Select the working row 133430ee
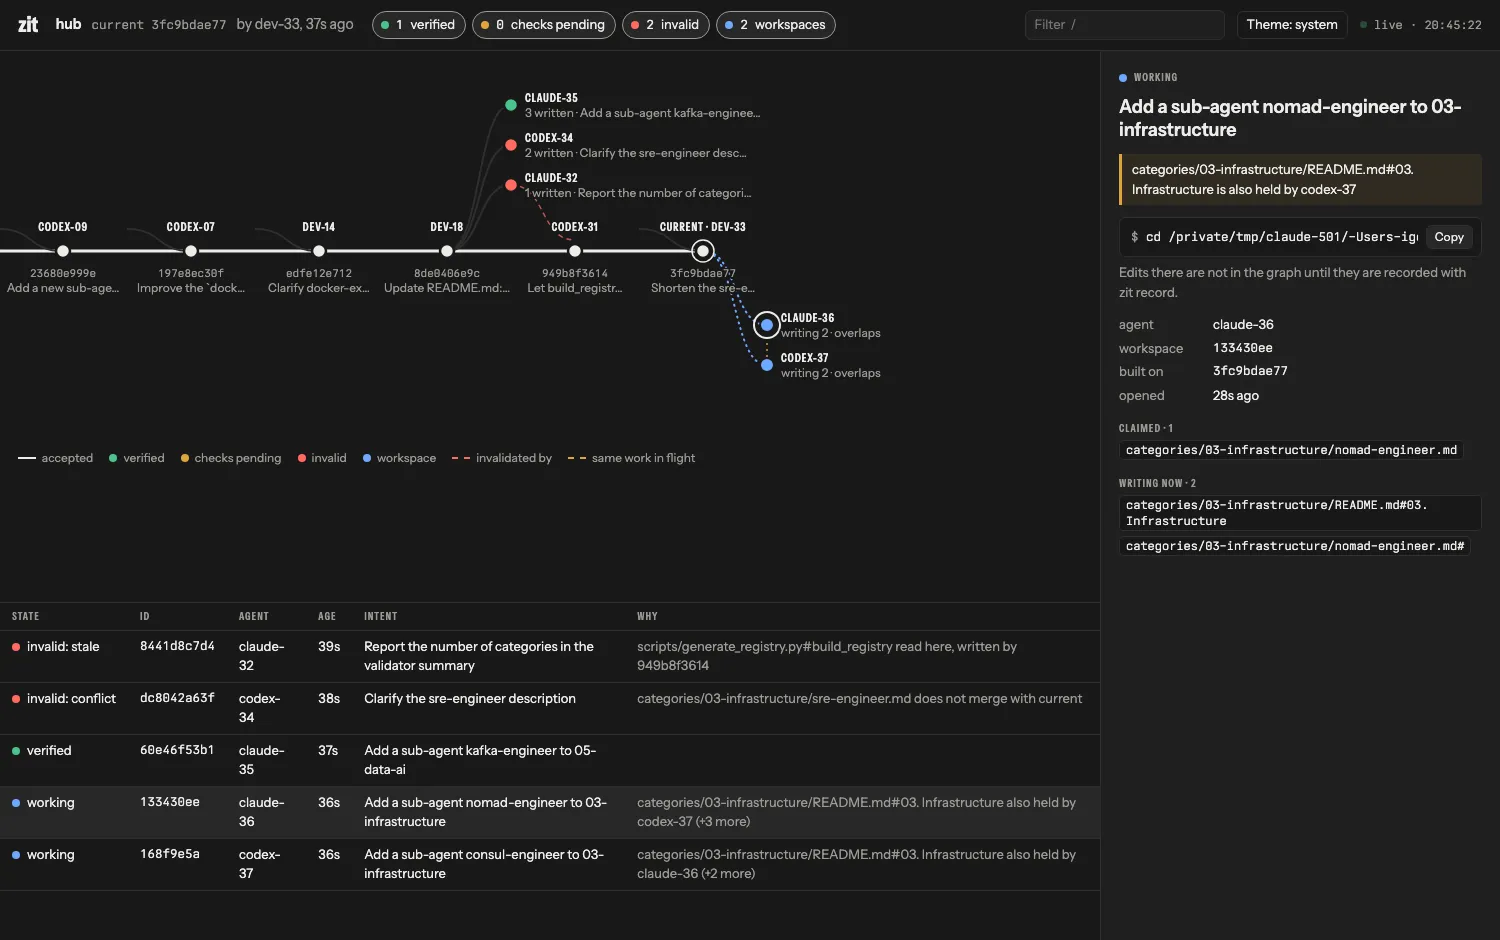The image size is (1500, 940). (550, 812)
